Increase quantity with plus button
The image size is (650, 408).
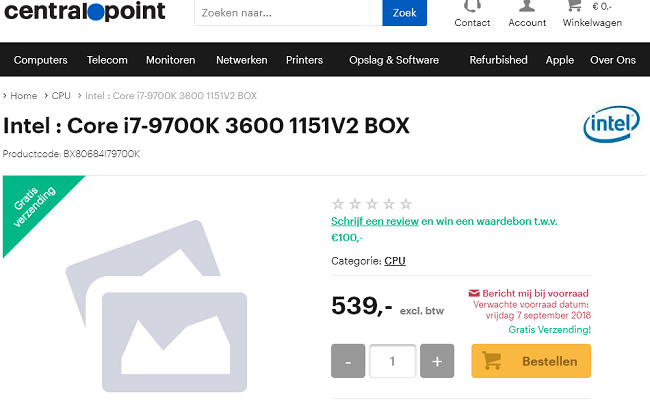(x=437, y=361)
